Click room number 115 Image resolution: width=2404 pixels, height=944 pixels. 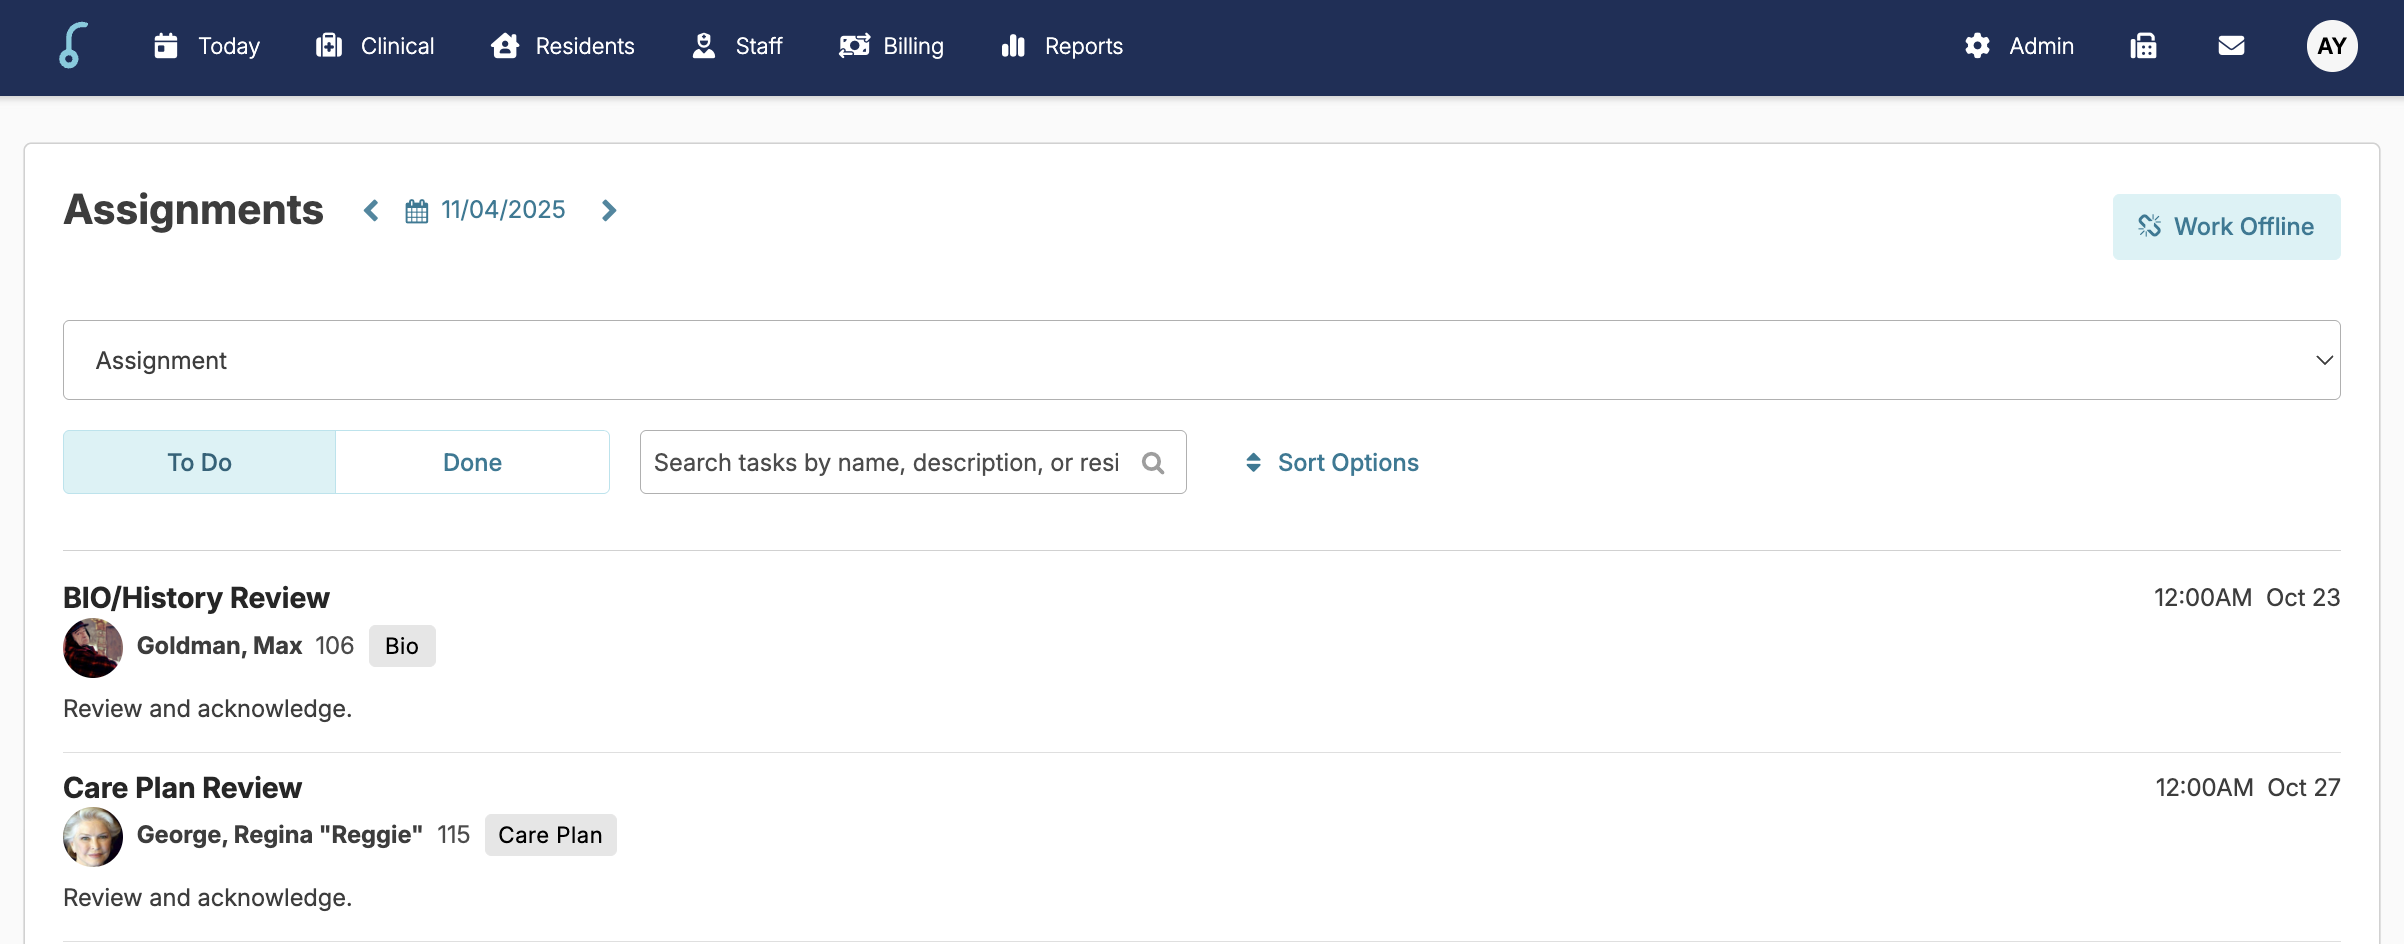pos(453,835)
